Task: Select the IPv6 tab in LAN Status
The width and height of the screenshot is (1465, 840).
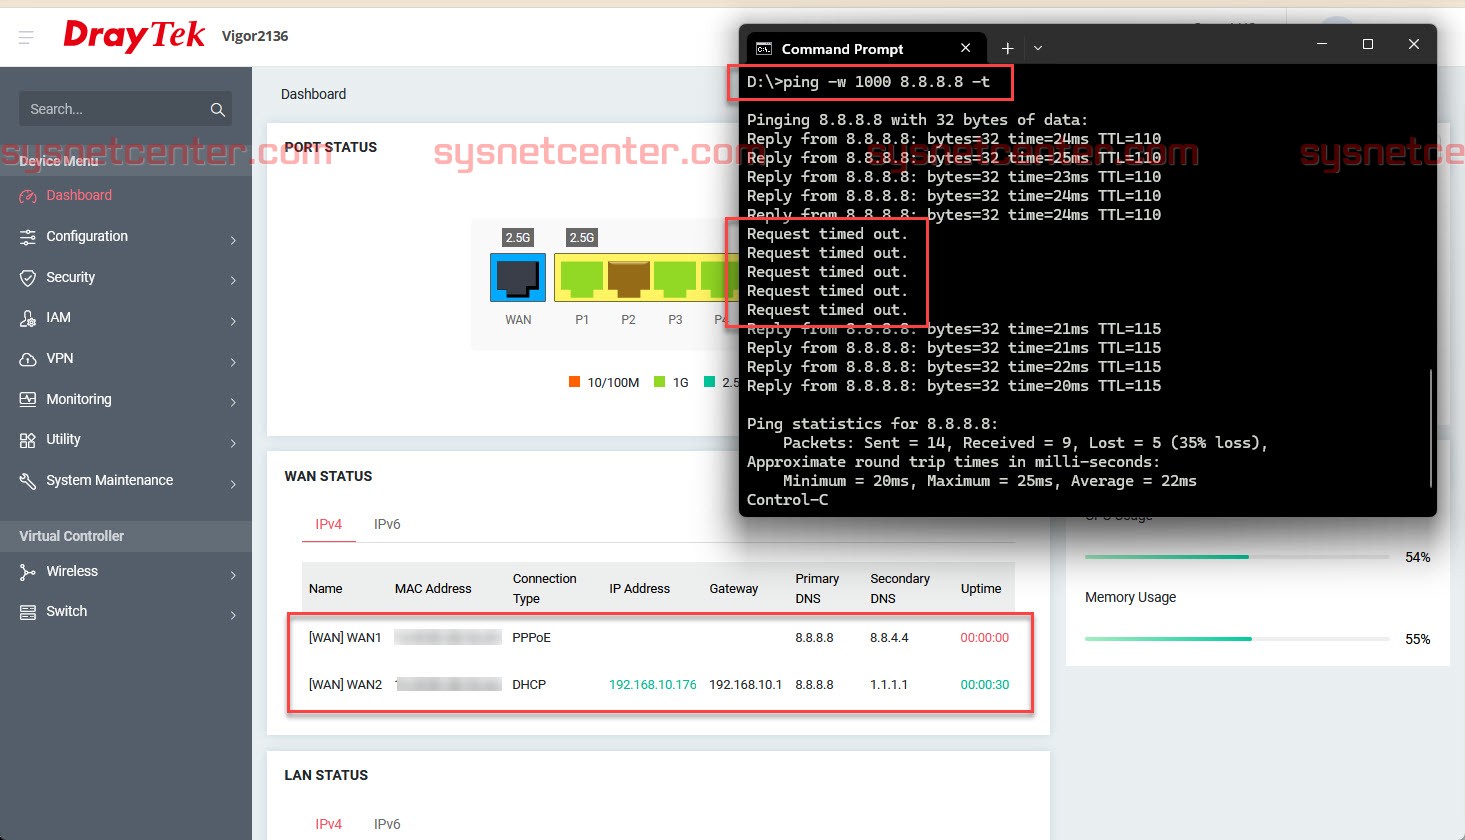Action: click(387, 824)
